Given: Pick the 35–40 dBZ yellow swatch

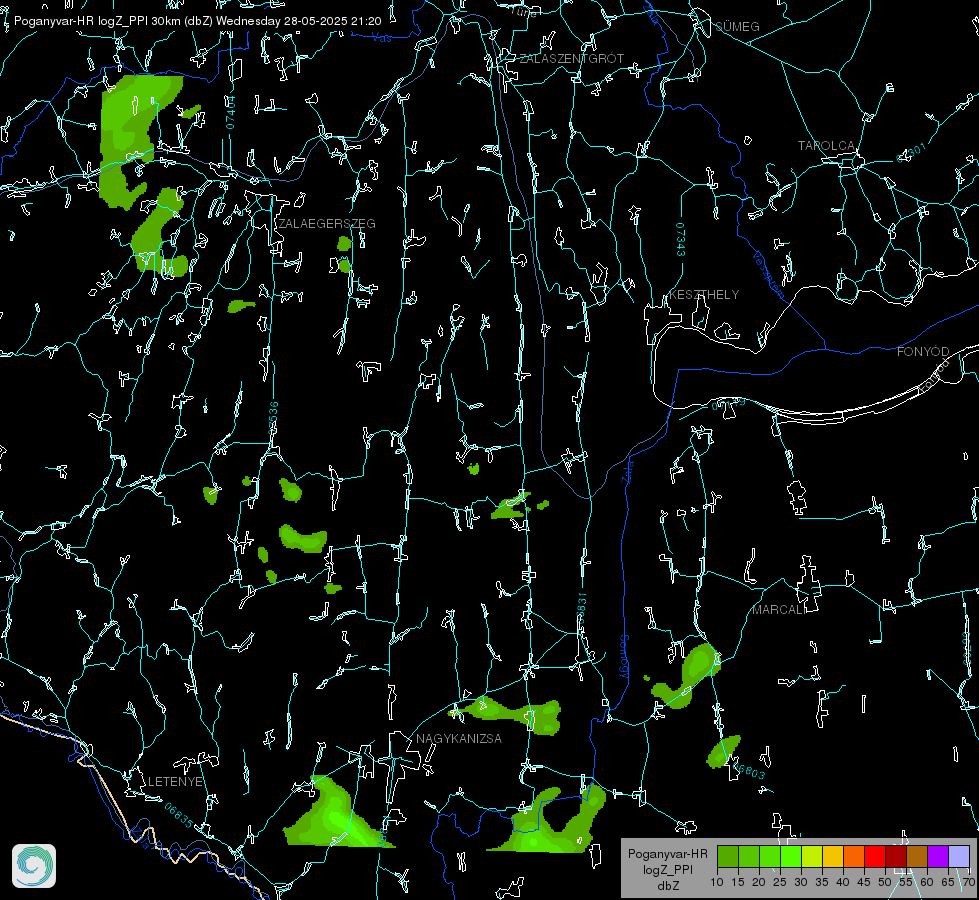Looking at the screenshot, I should [834, 856].
